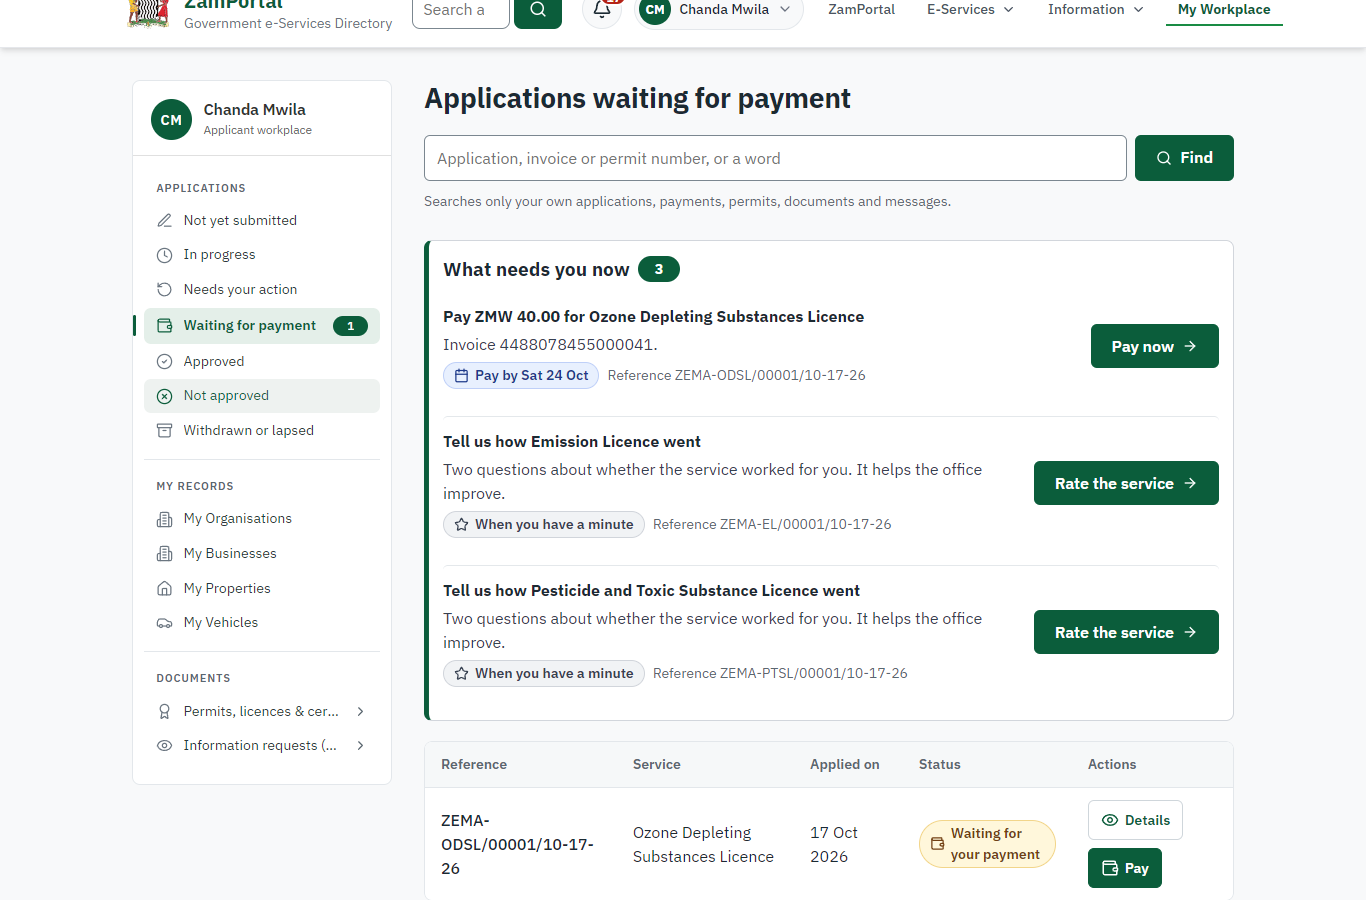Click Invoice 4488078455000041 text

(x=550, y=345)
